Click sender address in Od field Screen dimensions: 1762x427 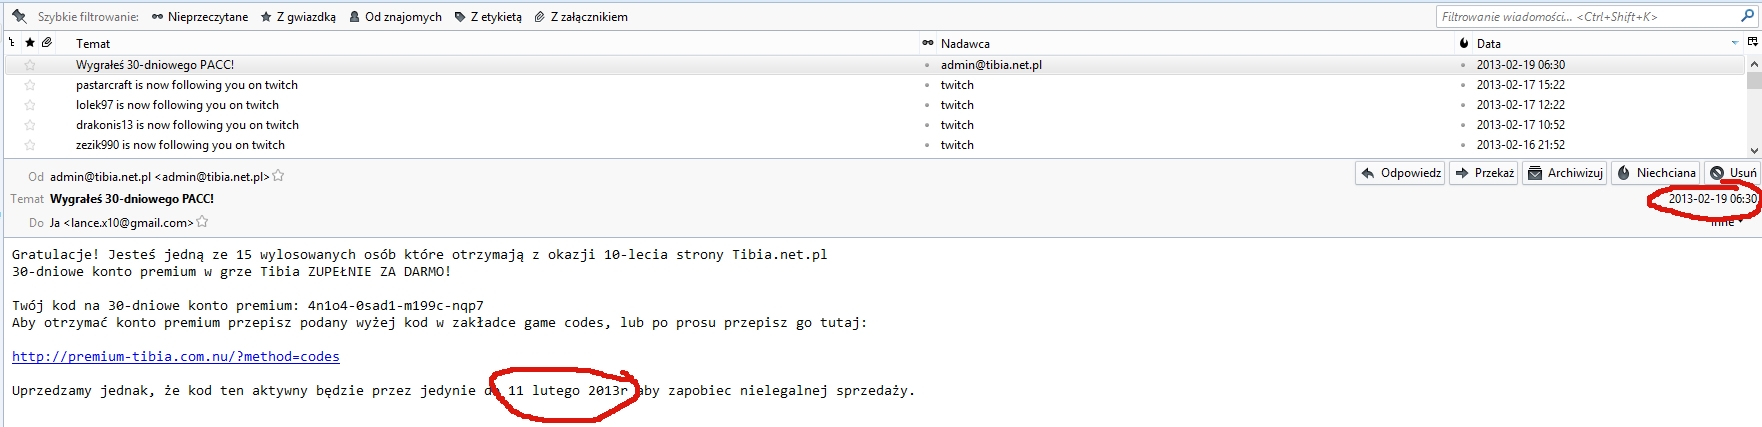click(160, 177)
